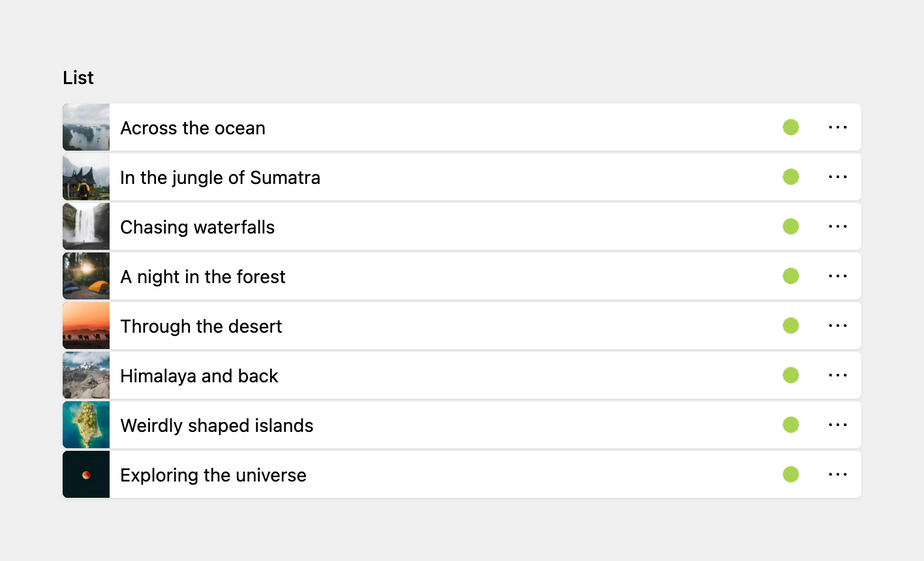Click the Weirdly shaped islands title

(x=217, y=426)
